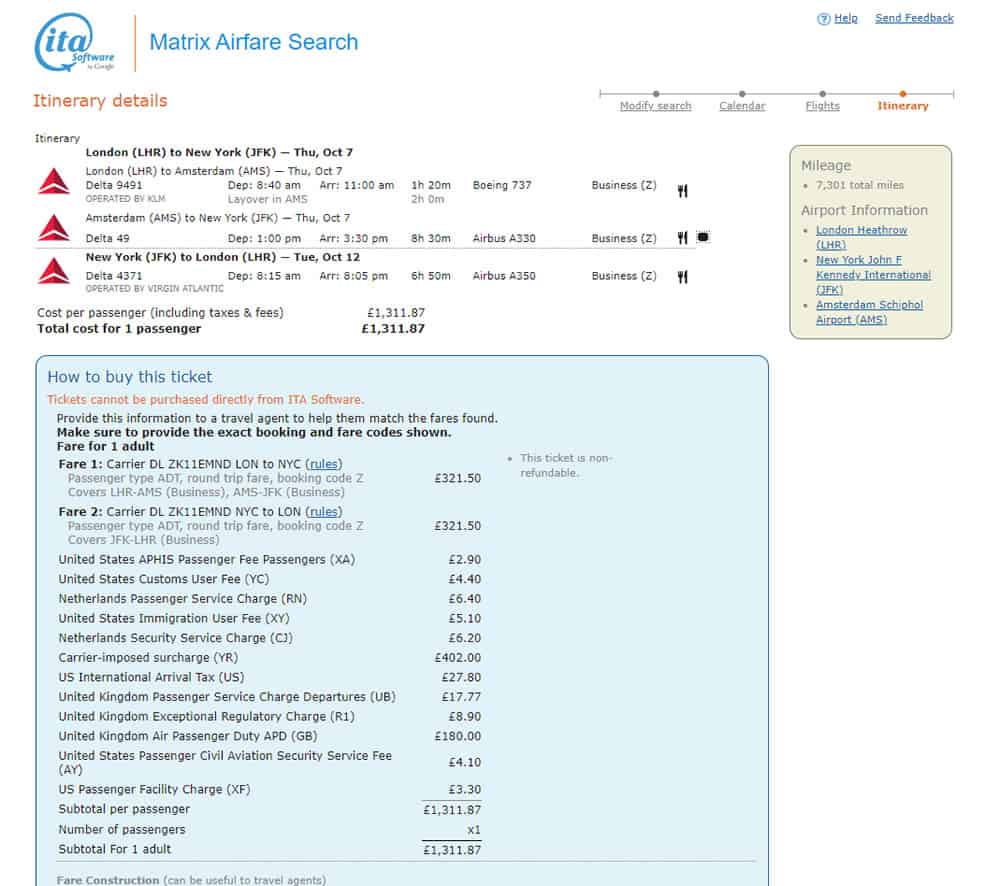Click the Fare 2 £321.50 amount
The image size is (1000, 886).
[458, 526]
